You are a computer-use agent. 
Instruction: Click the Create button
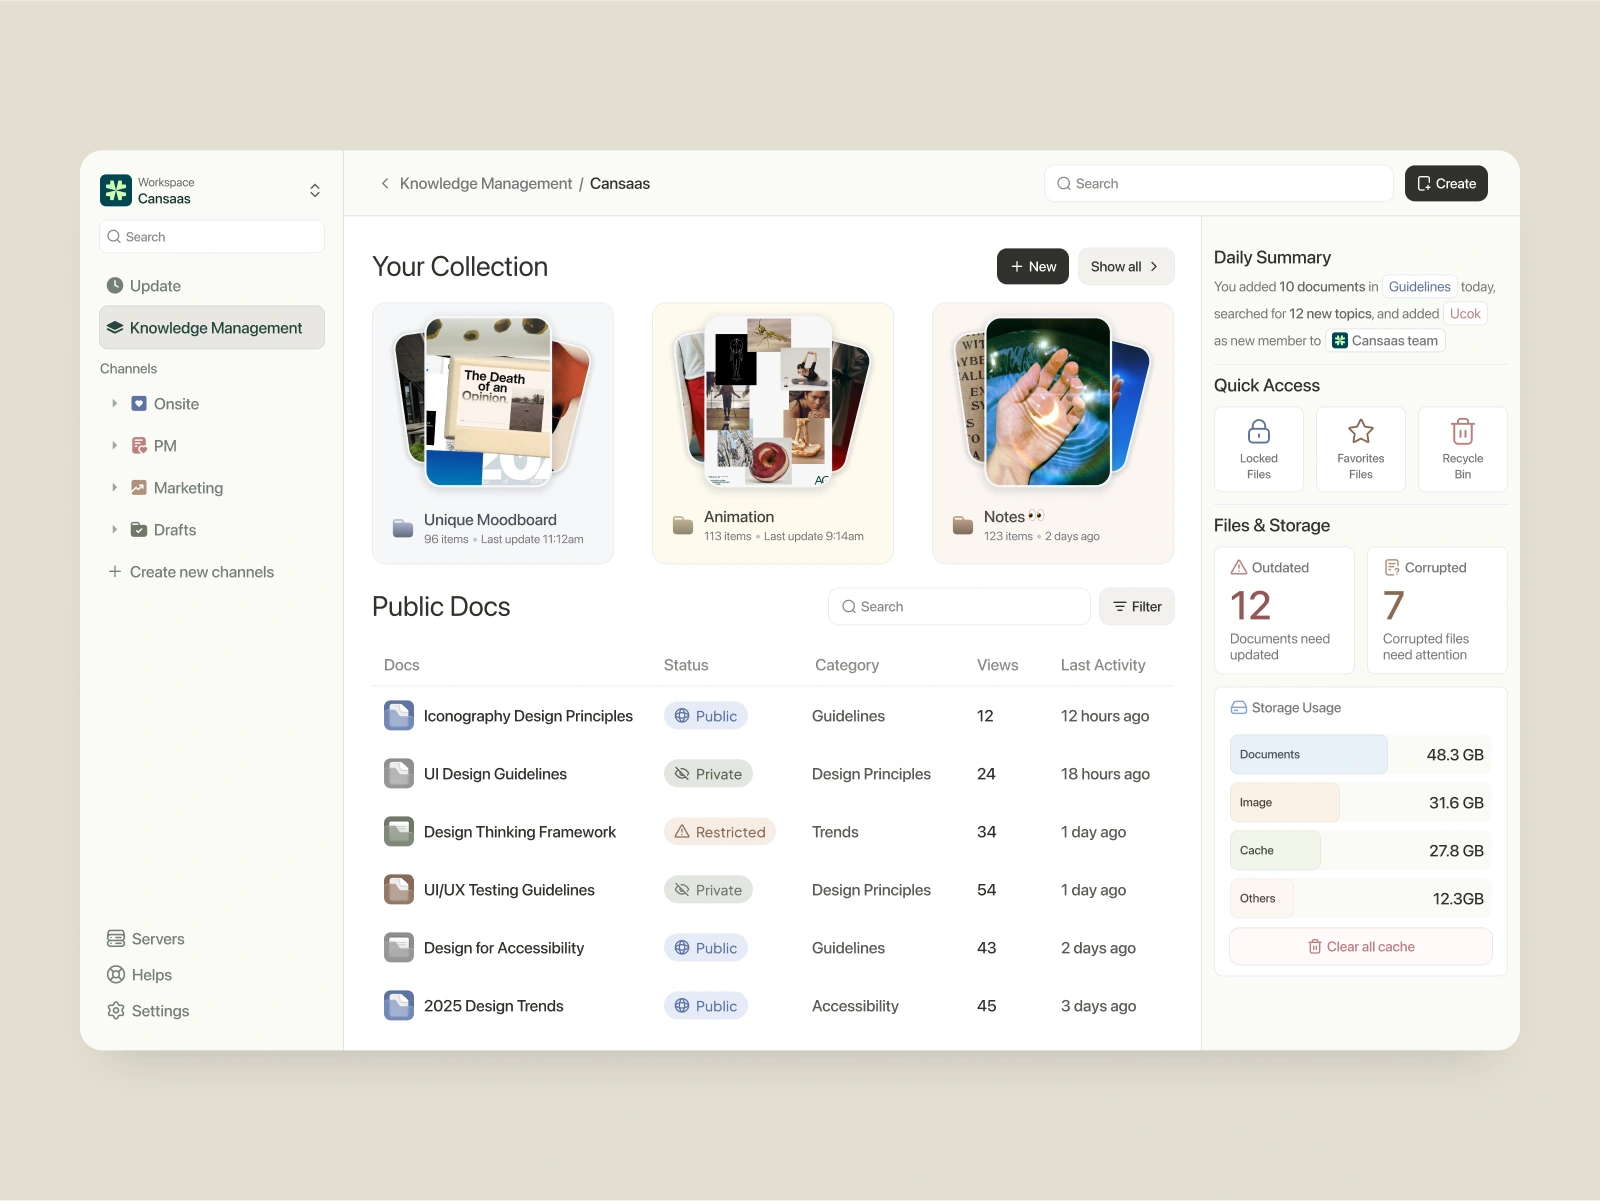point(1446,184)
